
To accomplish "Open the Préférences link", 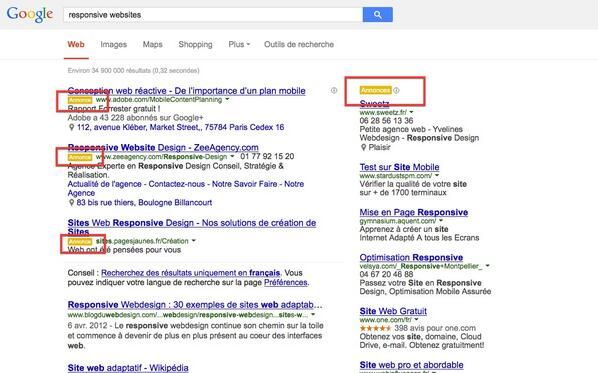I will point(286,283).
